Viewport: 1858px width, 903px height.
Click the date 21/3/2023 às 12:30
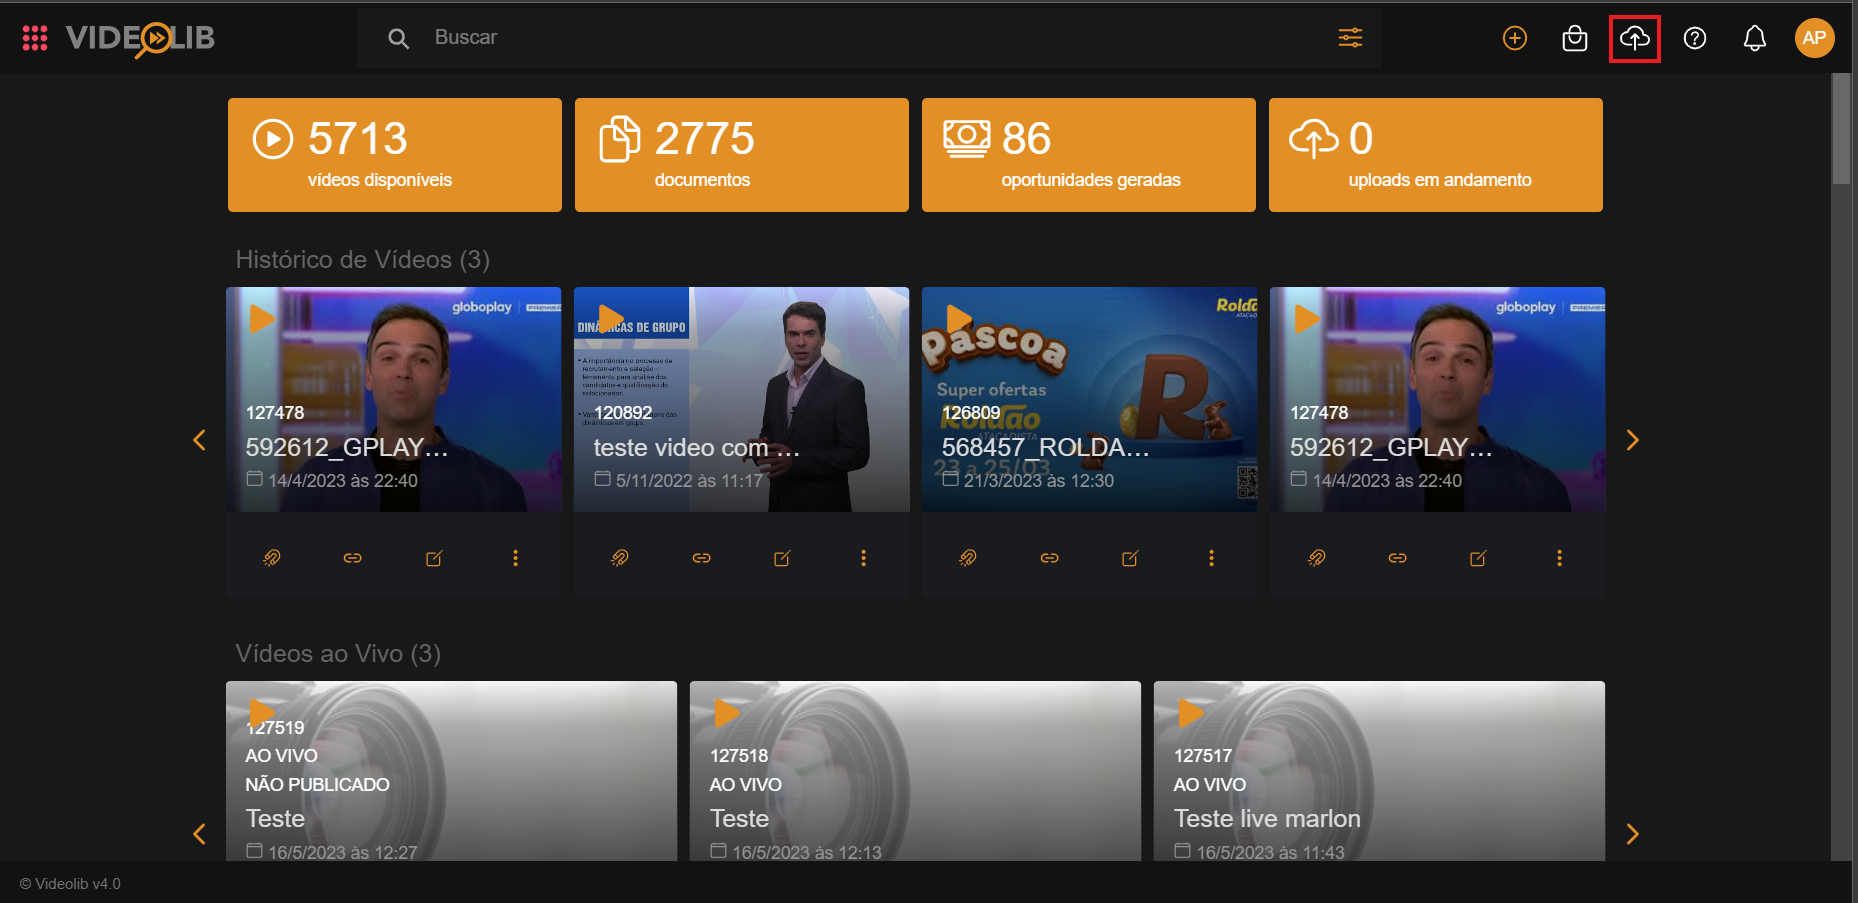point(1038,481)
